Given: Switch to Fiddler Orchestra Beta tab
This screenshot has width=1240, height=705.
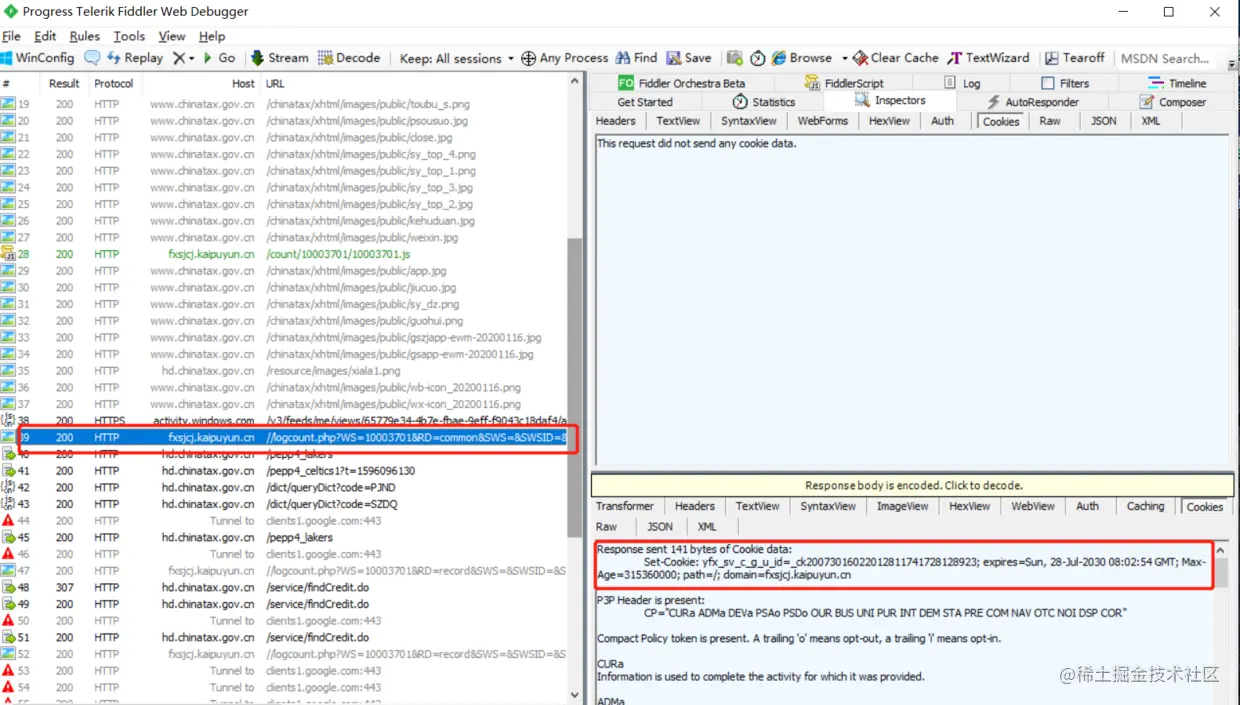Looking at the screenshot, I should [681, 83].
